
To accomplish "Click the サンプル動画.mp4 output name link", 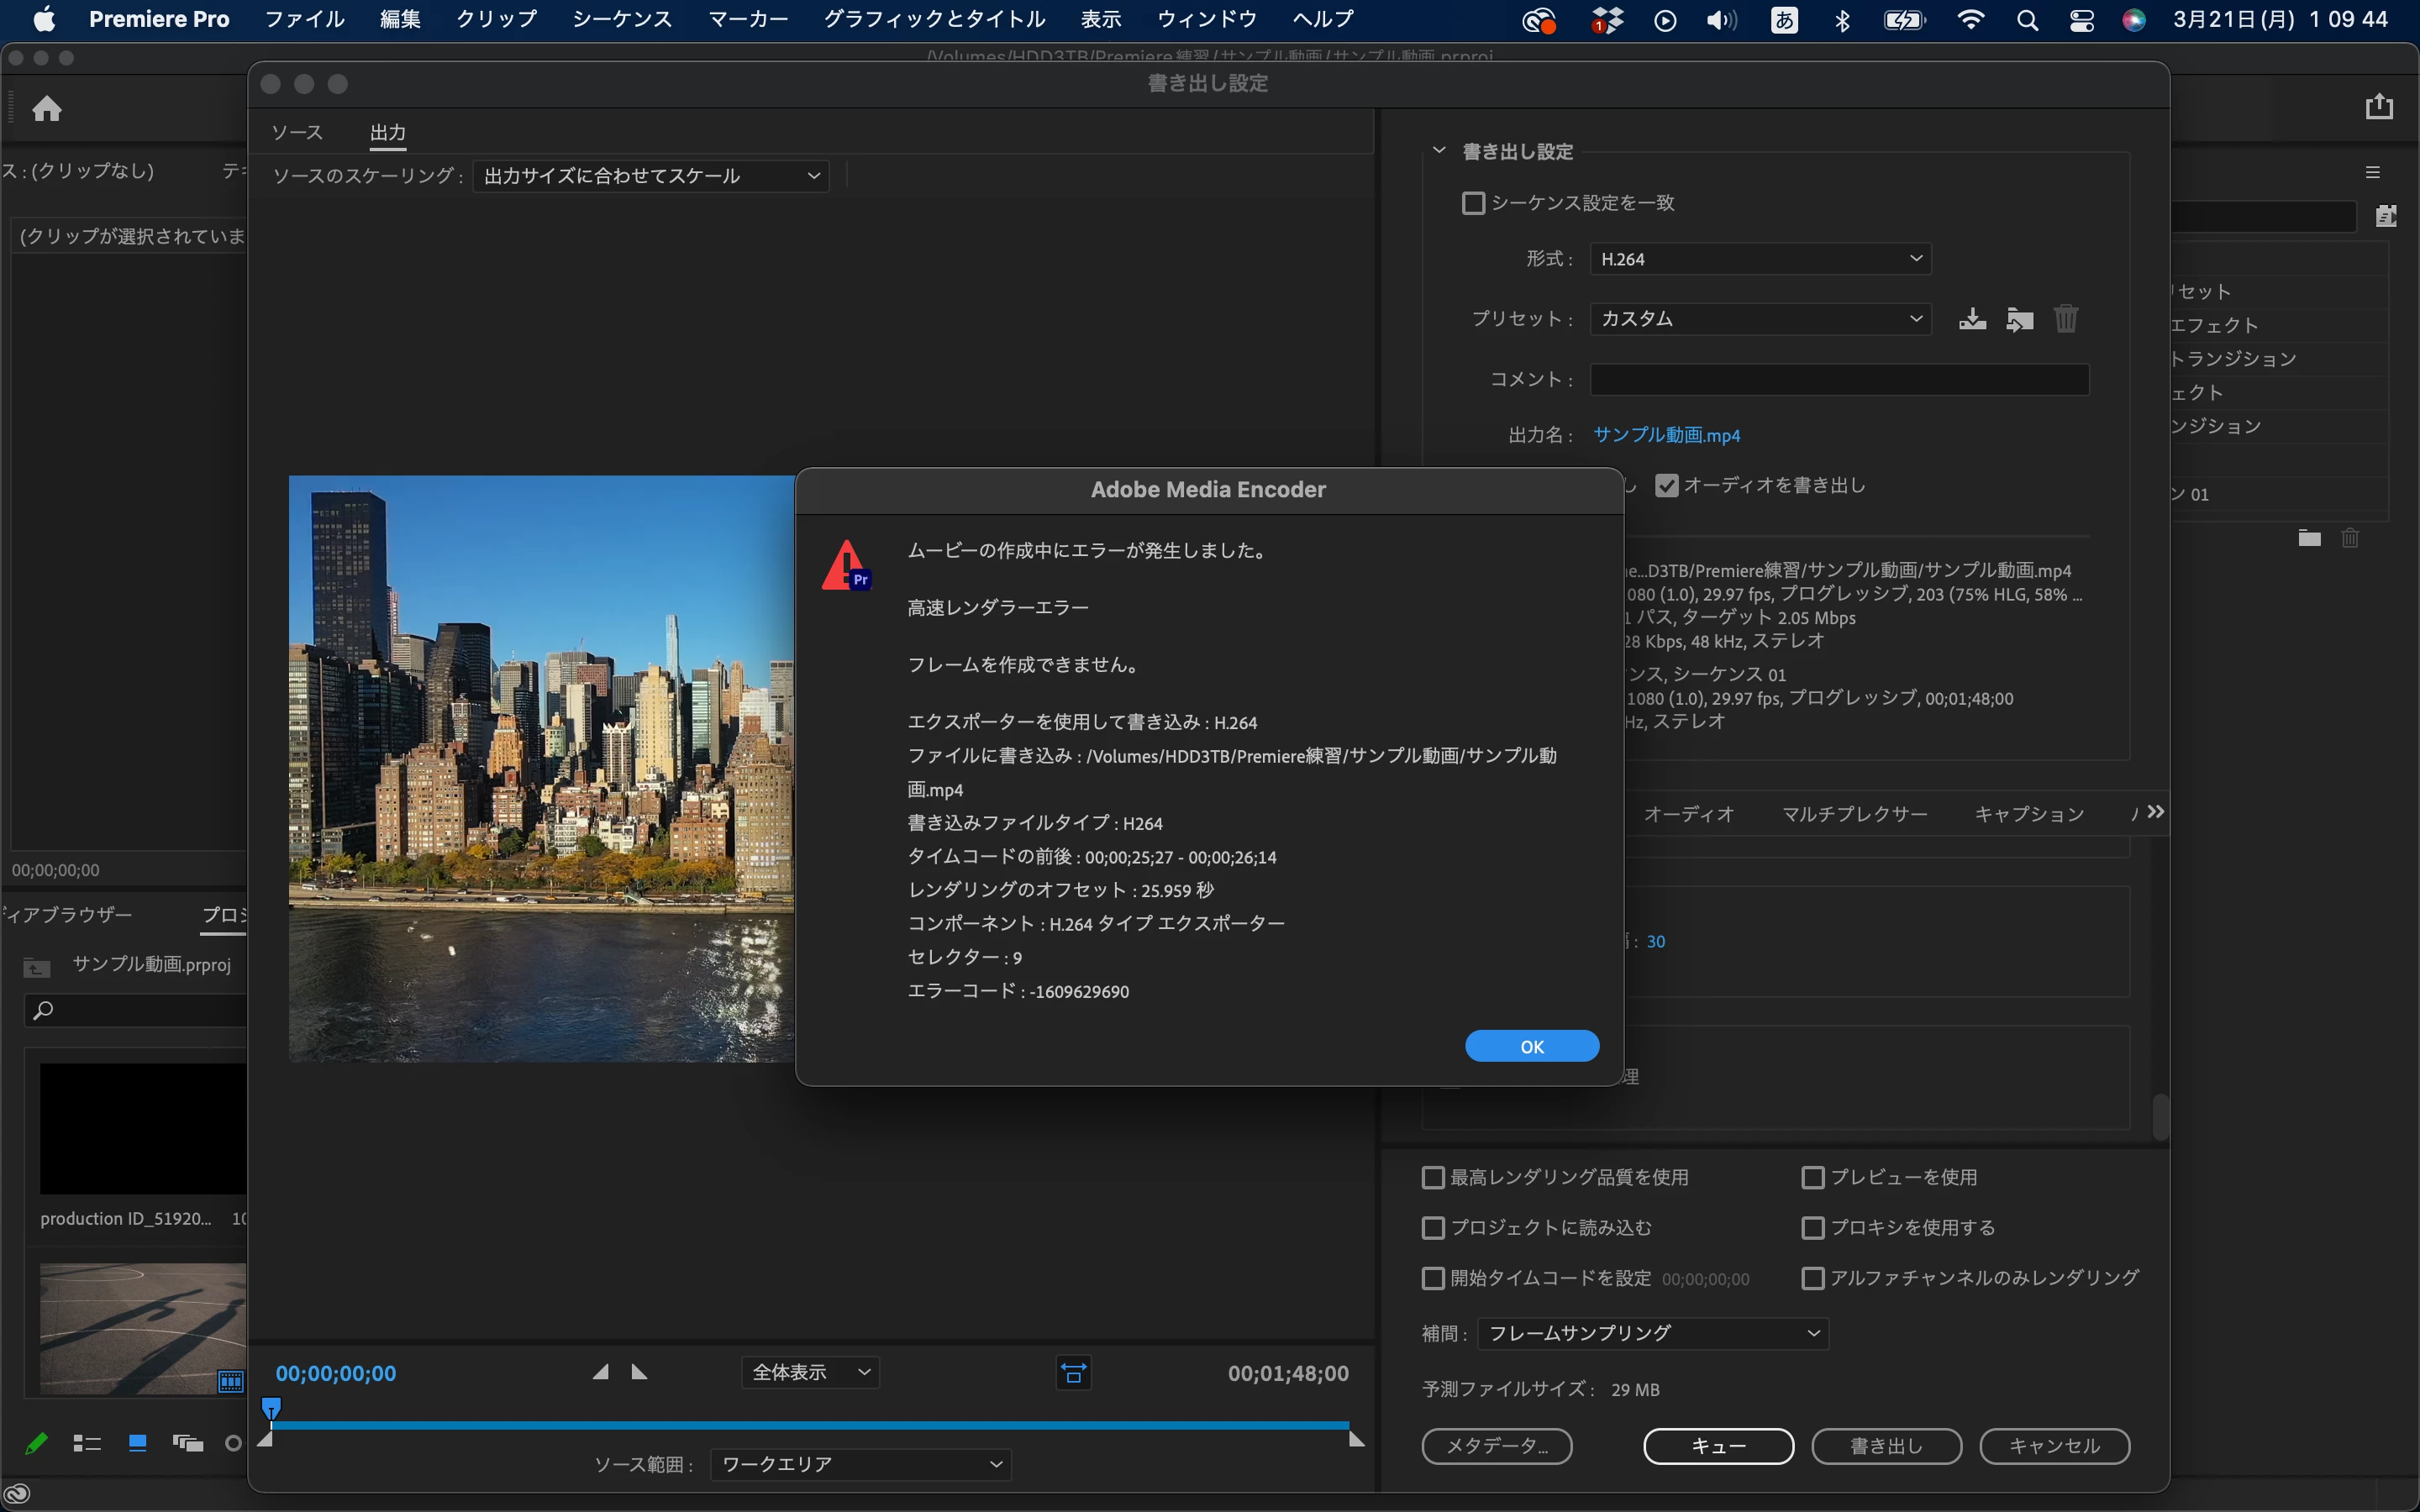I will pos(1666,435).
